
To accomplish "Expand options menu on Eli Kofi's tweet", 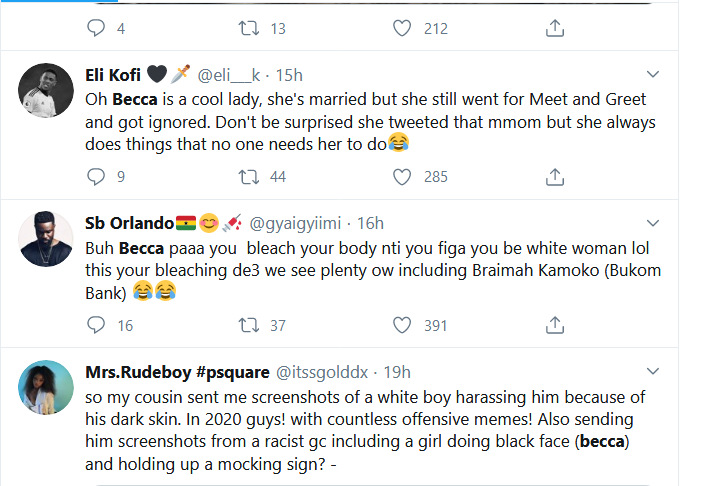I will pyautogui.click(x=653, y=75).
